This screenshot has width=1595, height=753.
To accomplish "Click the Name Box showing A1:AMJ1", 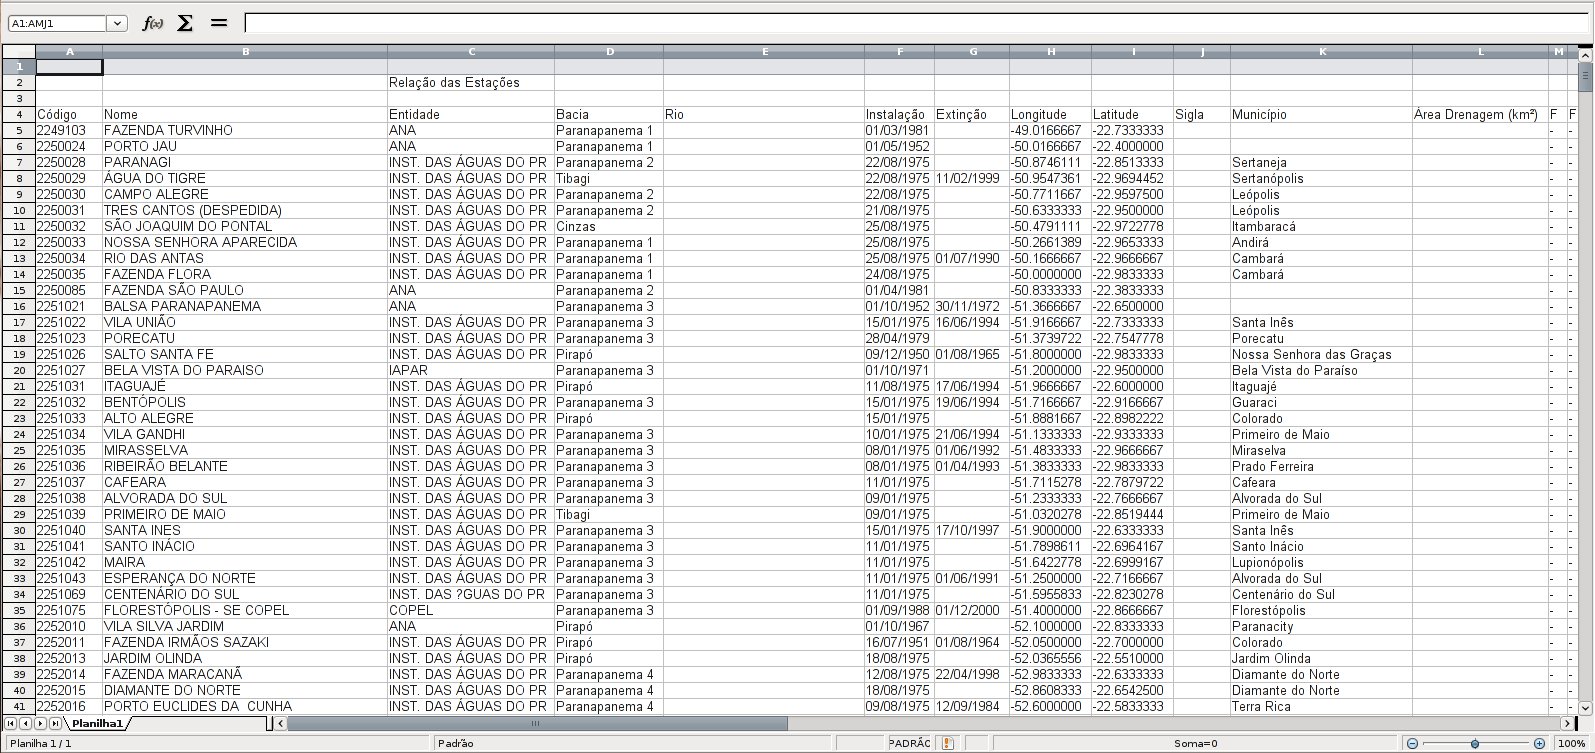I will tap(56, 23).
